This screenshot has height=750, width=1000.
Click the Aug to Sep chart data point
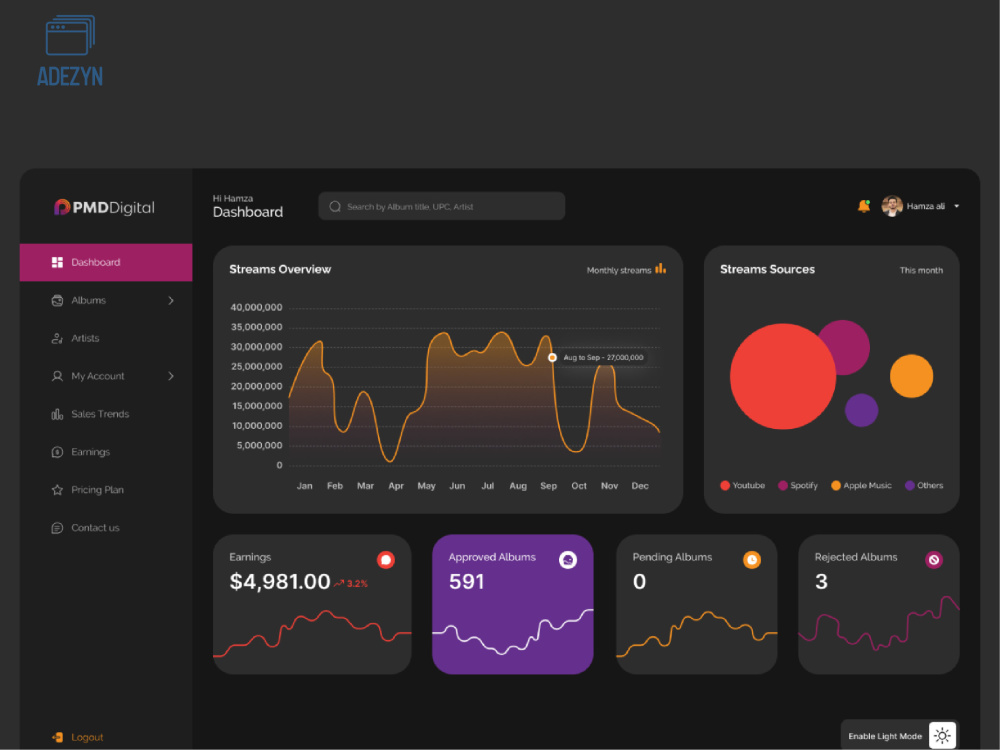click(x=552, y=358)
